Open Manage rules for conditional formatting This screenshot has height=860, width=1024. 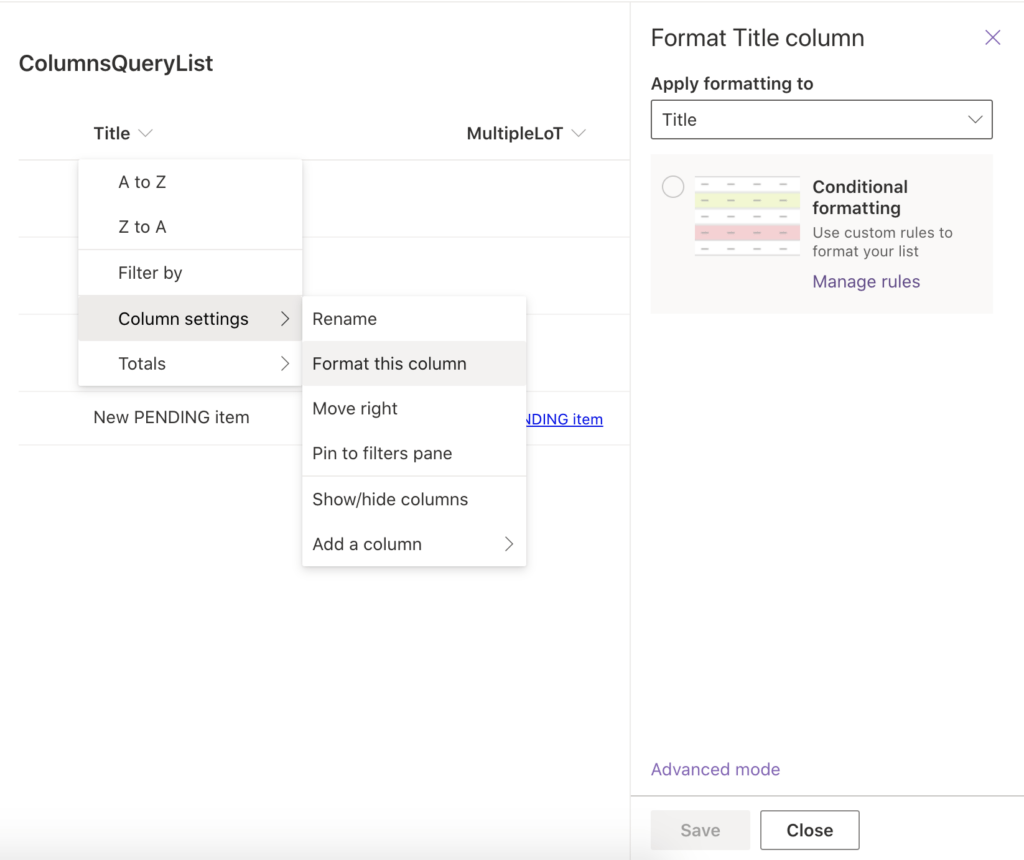[x=865, y=281]
